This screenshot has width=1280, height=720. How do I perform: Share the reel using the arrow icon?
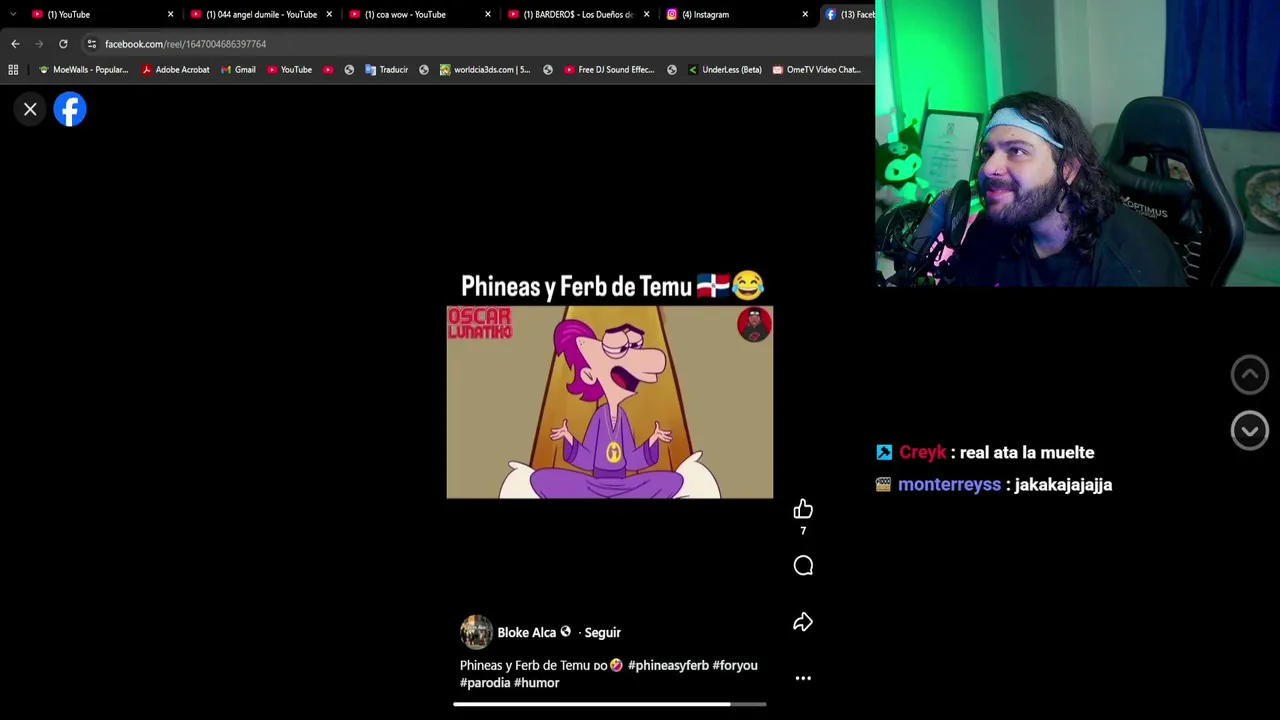pos(803,622)
